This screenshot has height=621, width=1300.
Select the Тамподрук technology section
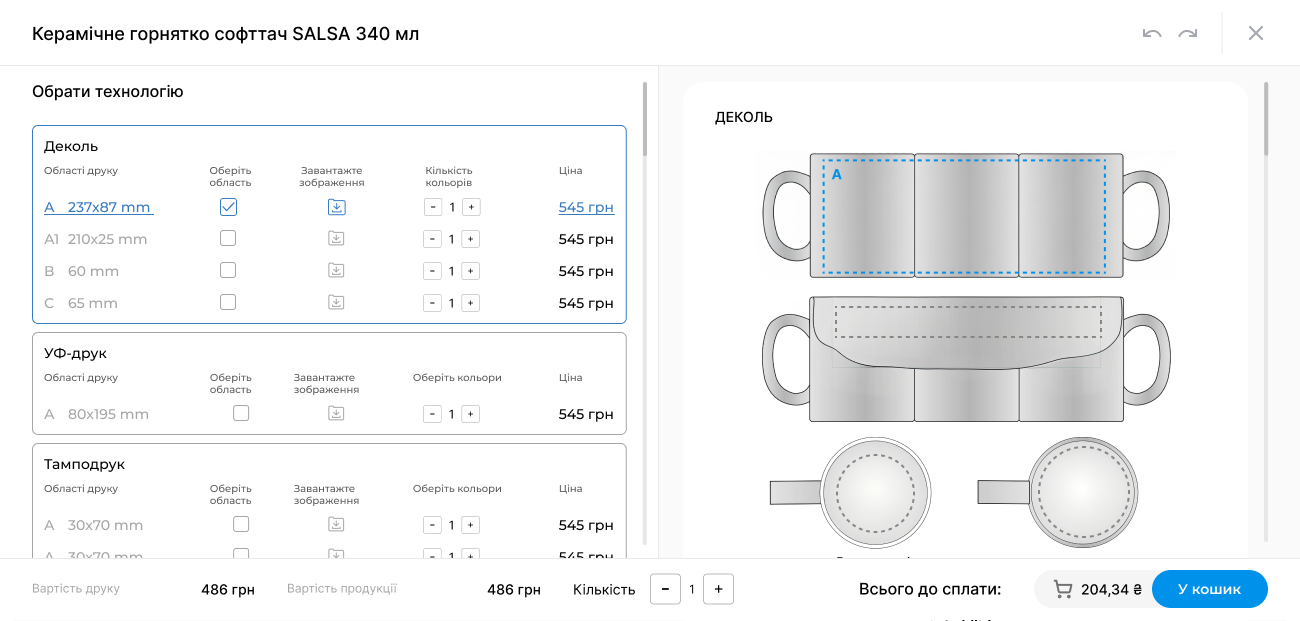(x=84, y=464)
